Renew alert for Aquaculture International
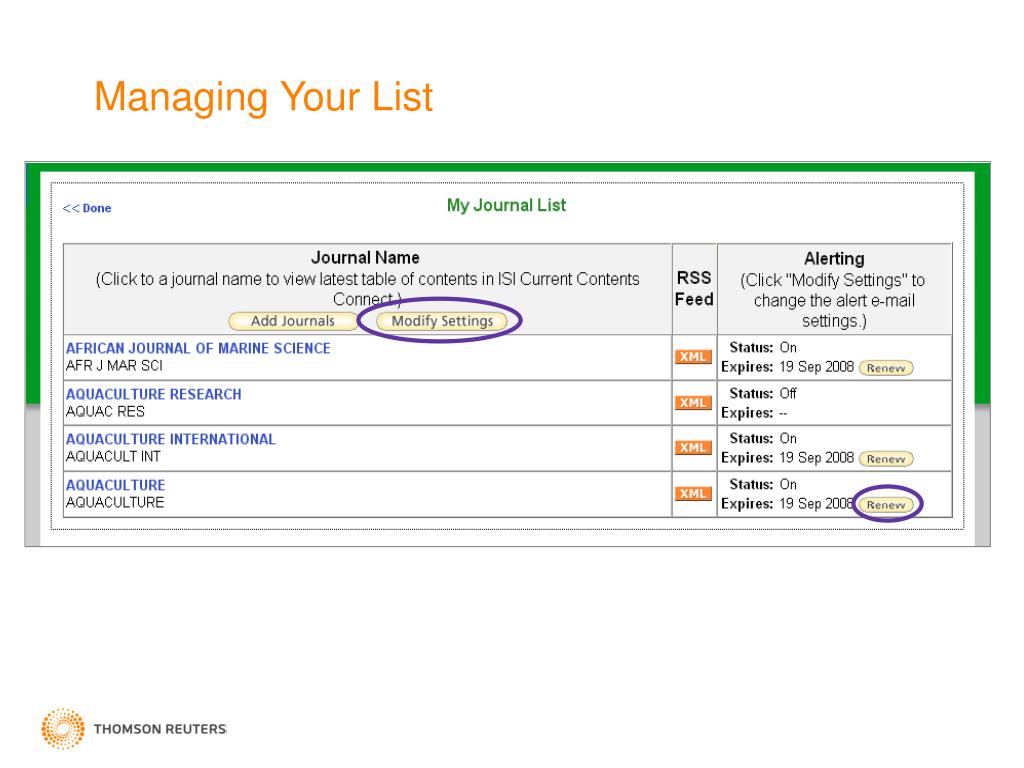Screen dimensions: 1024x768 tap(886, 459)
